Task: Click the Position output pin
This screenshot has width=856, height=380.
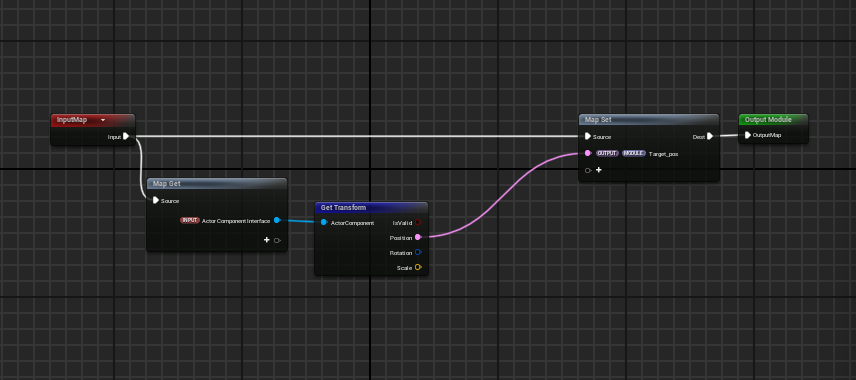Action: 418,238
